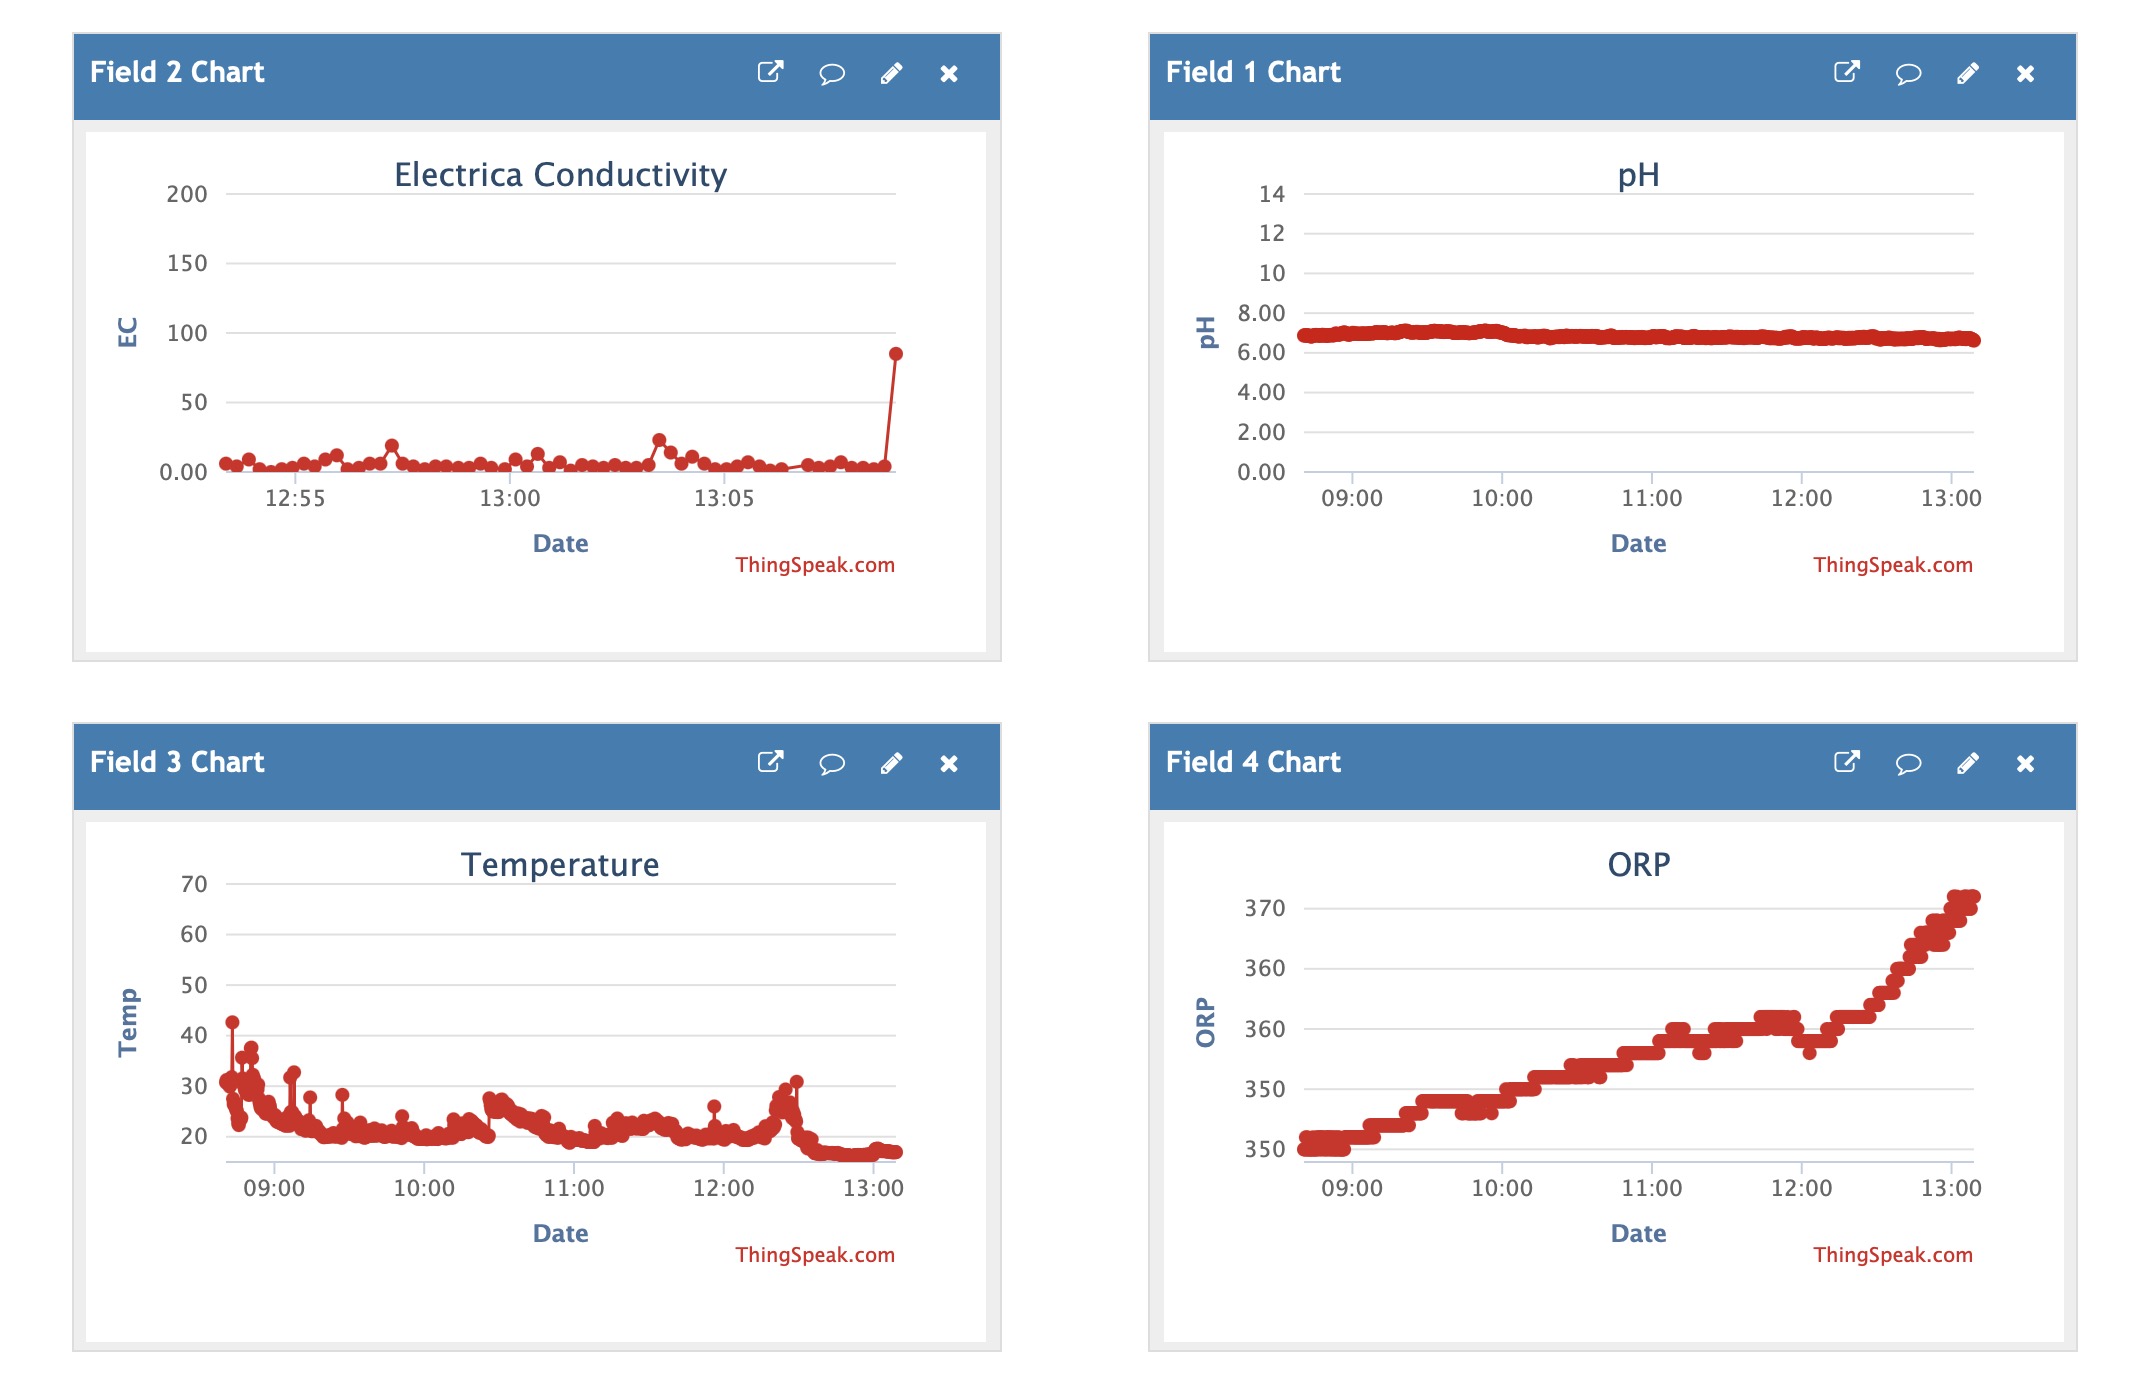Image resolution: width=2144 pixels, height=1378 pixels.
Task: Click the Date label under Temperature chart
Action: click(560, 1234)
